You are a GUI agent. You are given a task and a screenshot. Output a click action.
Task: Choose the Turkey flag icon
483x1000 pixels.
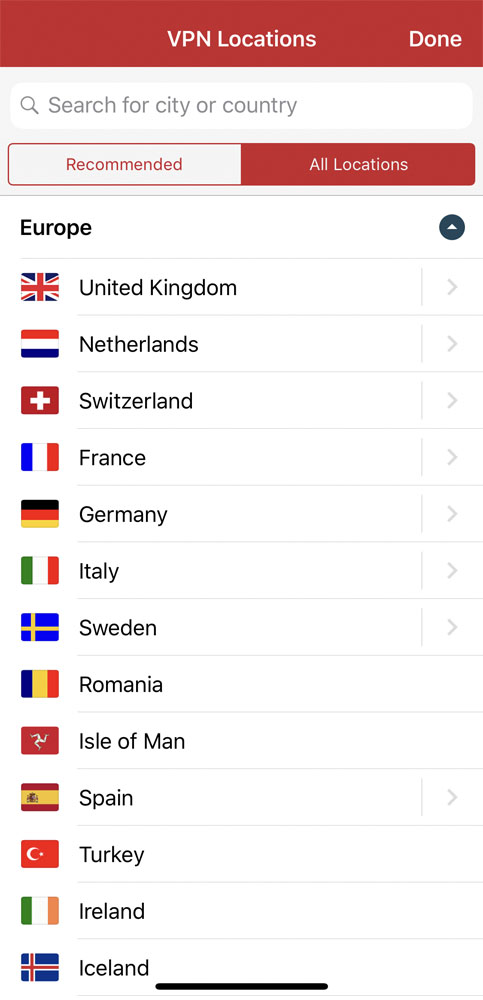(x=40, y=855)
